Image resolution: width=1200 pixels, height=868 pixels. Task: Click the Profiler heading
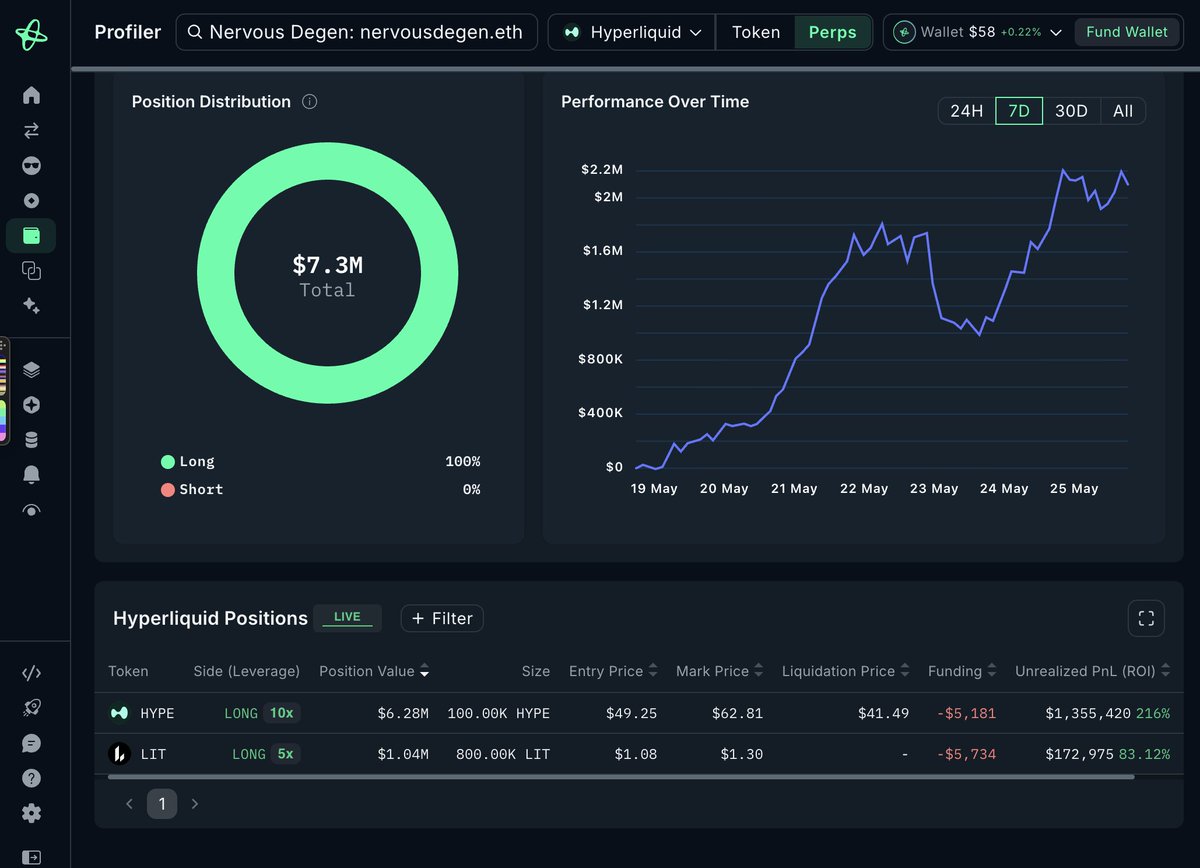pos(128,32)
